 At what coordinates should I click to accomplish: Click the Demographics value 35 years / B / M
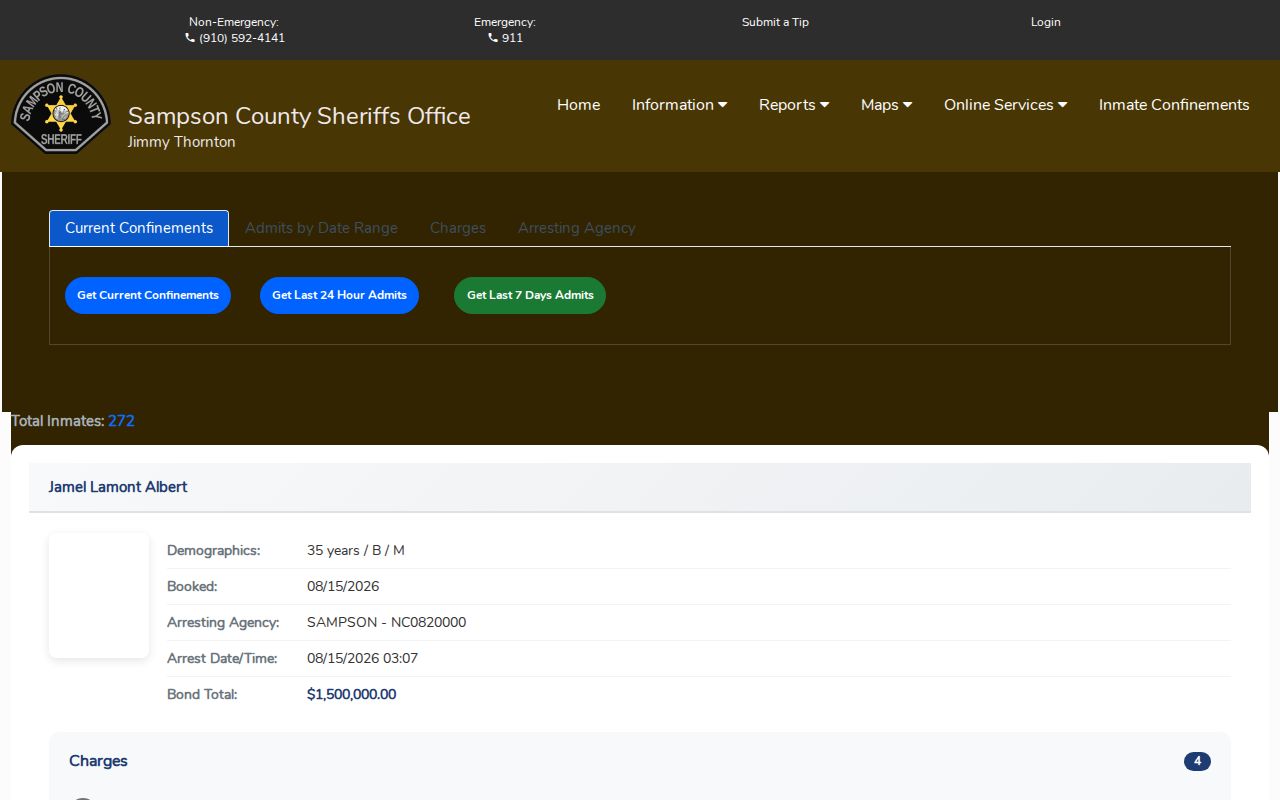355,550
